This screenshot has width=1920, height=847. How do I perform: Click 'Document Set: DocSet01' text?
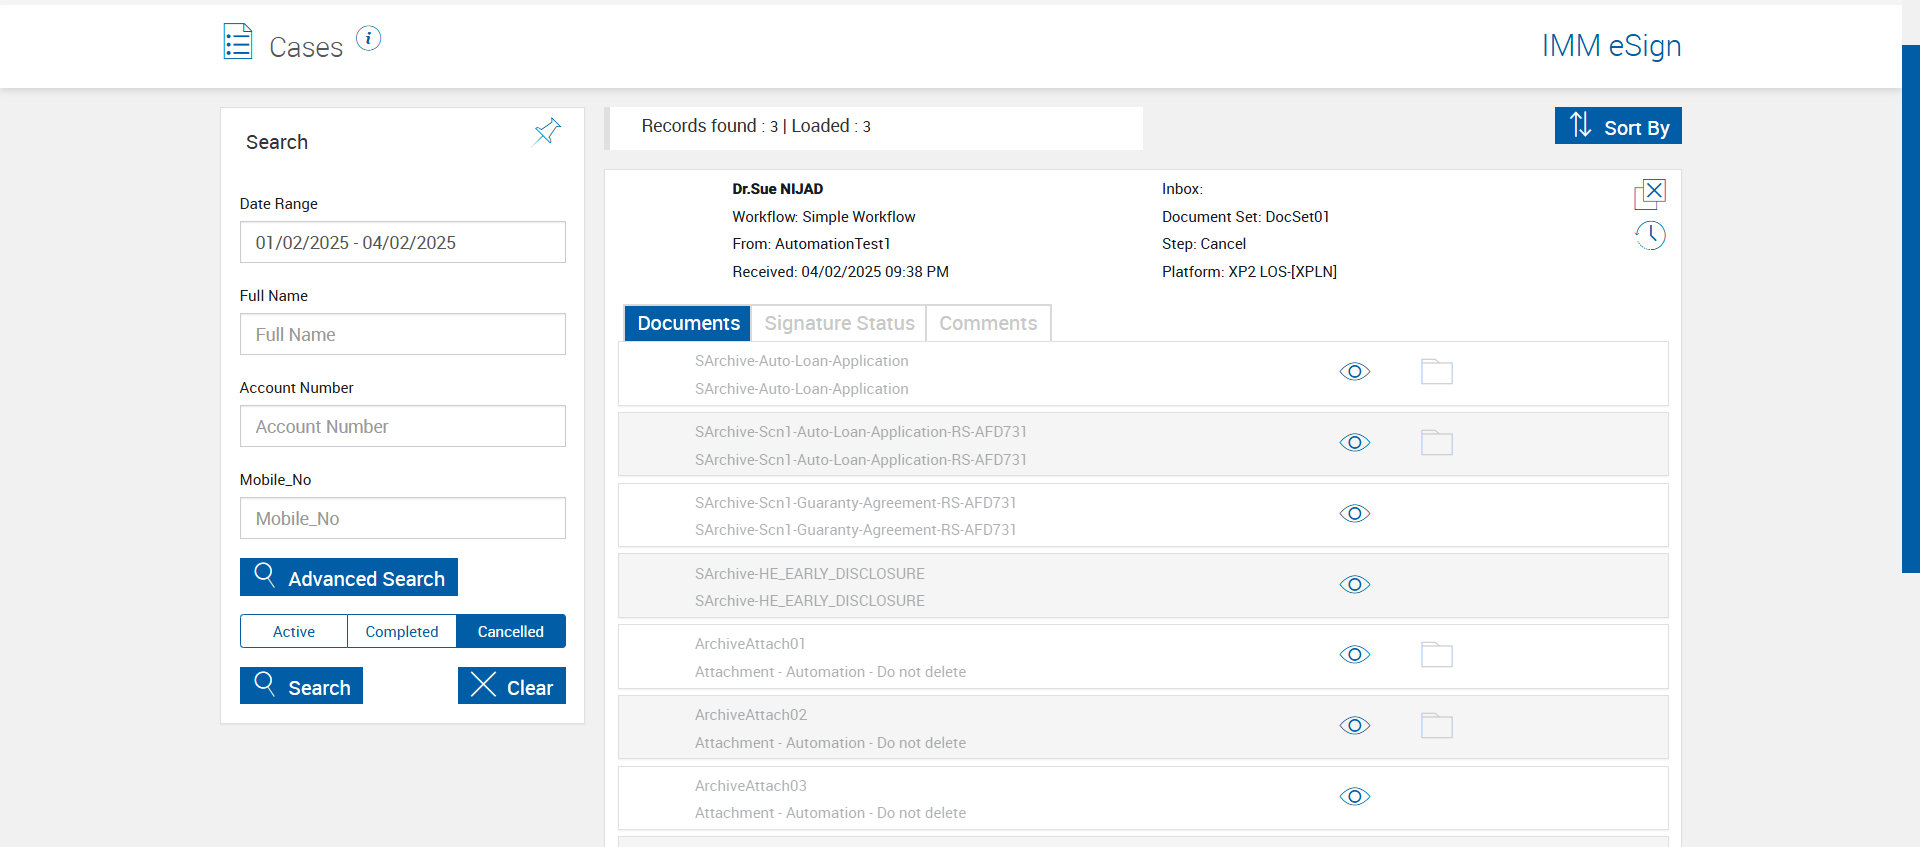(x=1246, y=217)
